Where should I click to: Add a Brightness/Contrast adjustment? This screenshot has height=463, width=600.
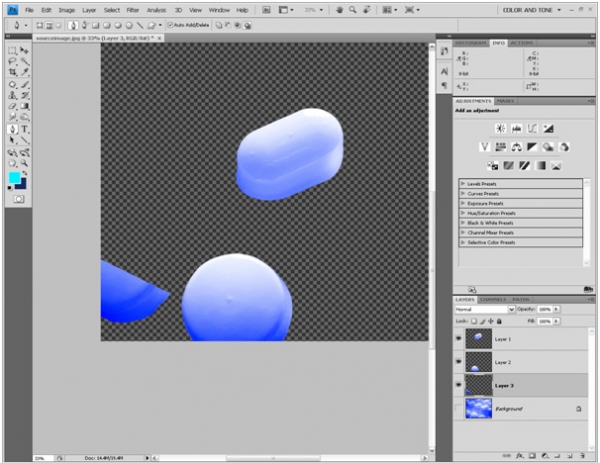[x=501, y=129]
